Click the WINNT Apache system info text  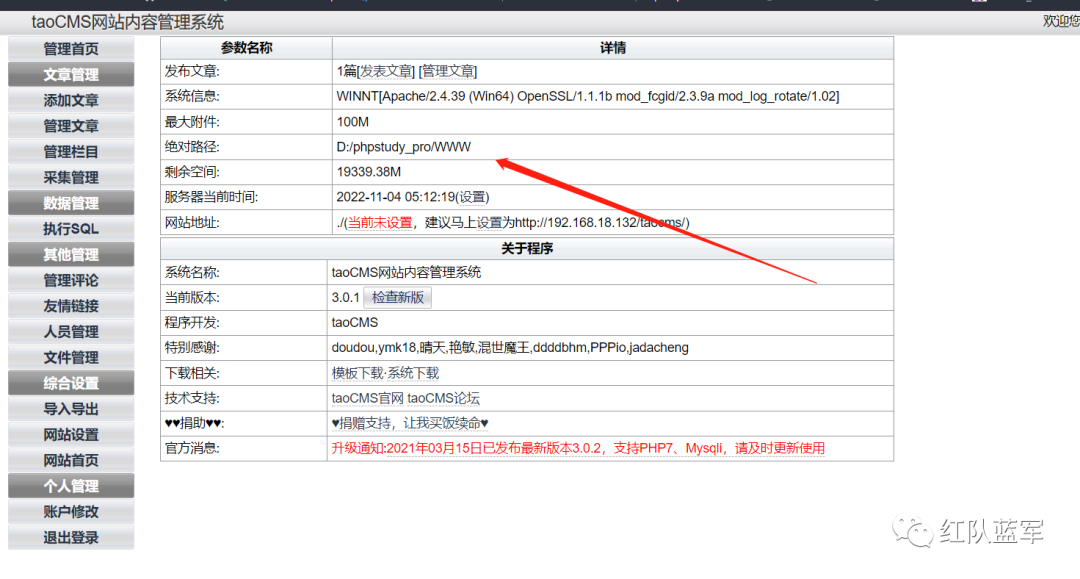588,96
